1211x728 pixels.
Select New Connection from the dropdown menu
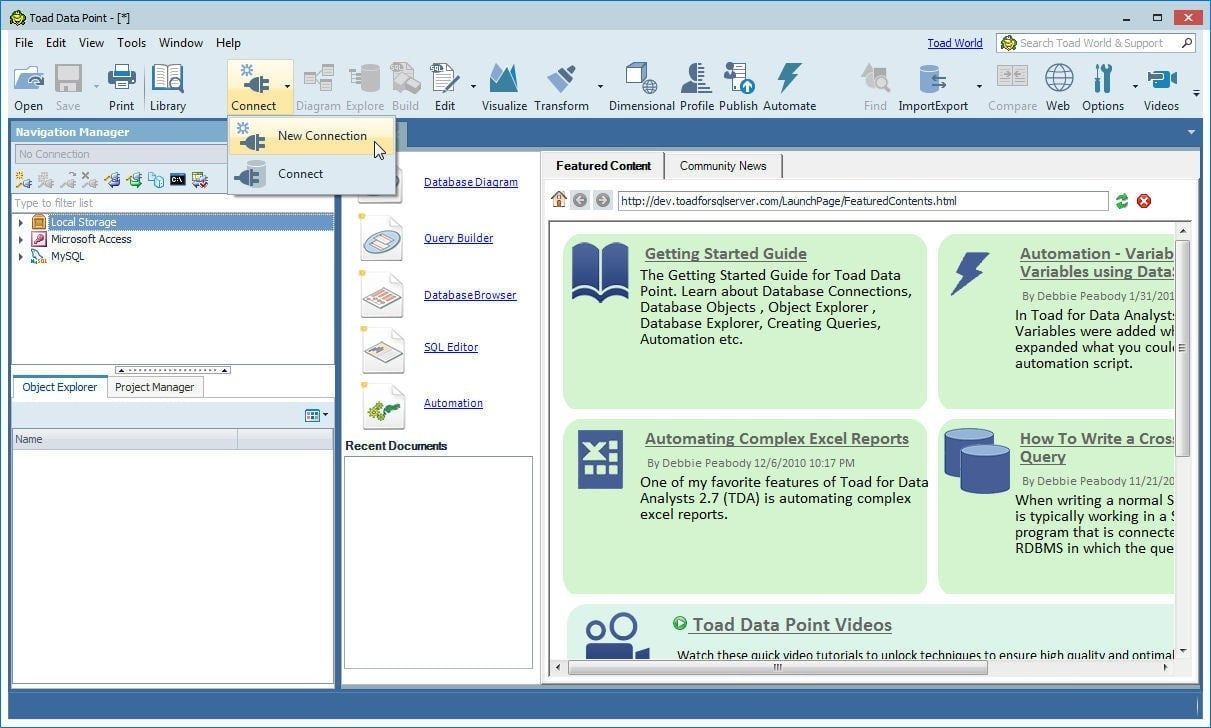[x=312, y=136]
